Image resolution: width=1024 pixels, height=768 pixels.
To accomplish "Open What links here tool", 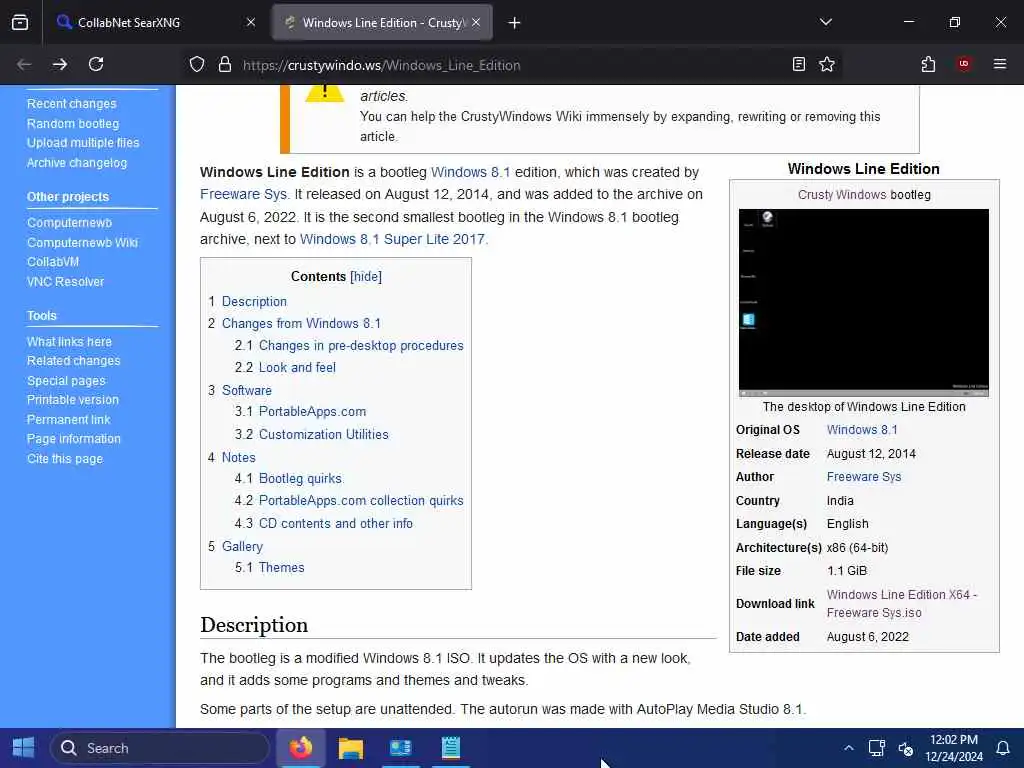I will point(69,342).
